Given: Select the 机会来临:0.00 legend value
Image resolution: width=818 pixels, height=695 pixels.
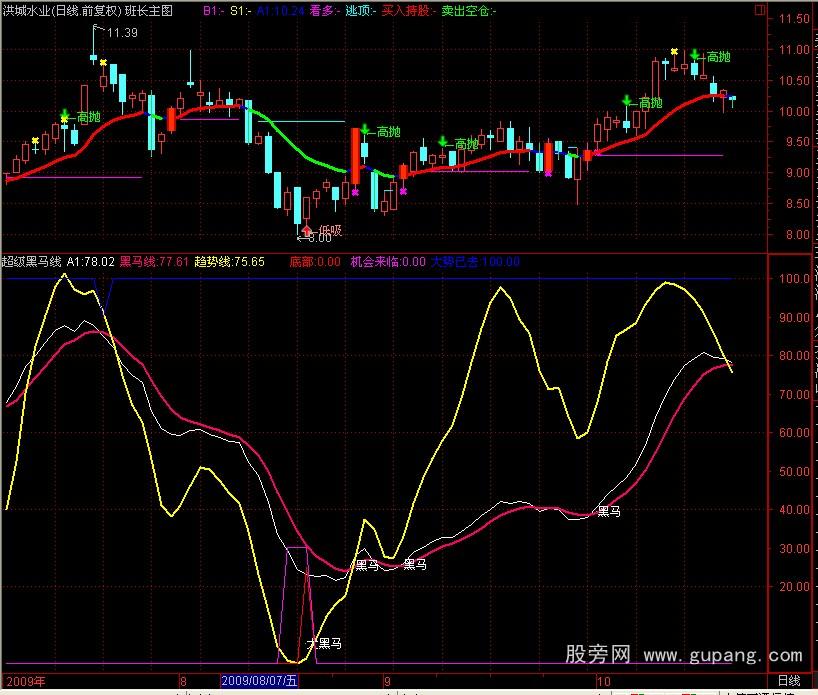Looking at the screenshot, I should [x=386, y=262].
